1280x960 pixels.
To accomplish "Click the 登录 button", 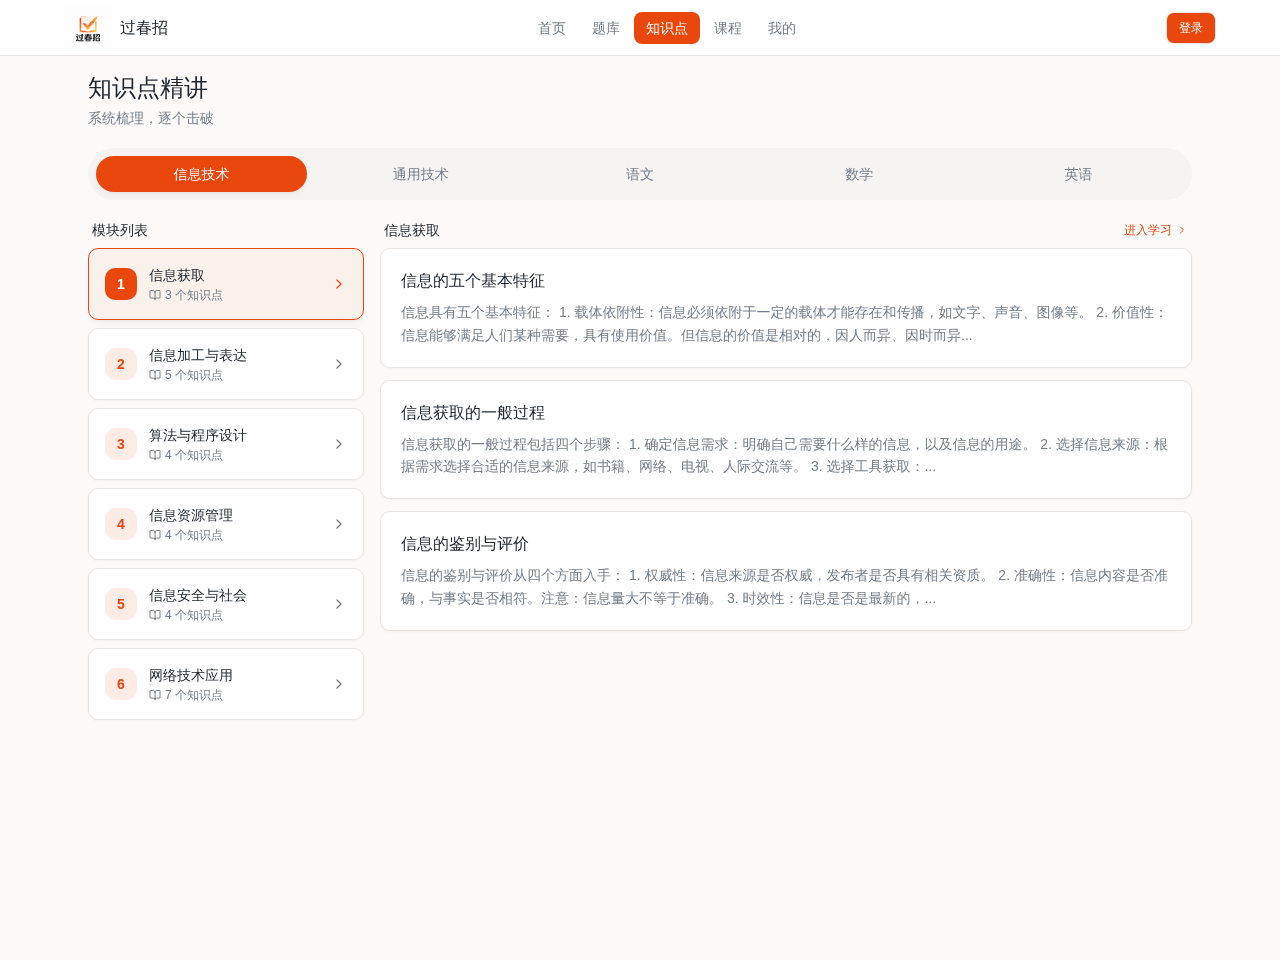I will click(x=1191, y=28).
